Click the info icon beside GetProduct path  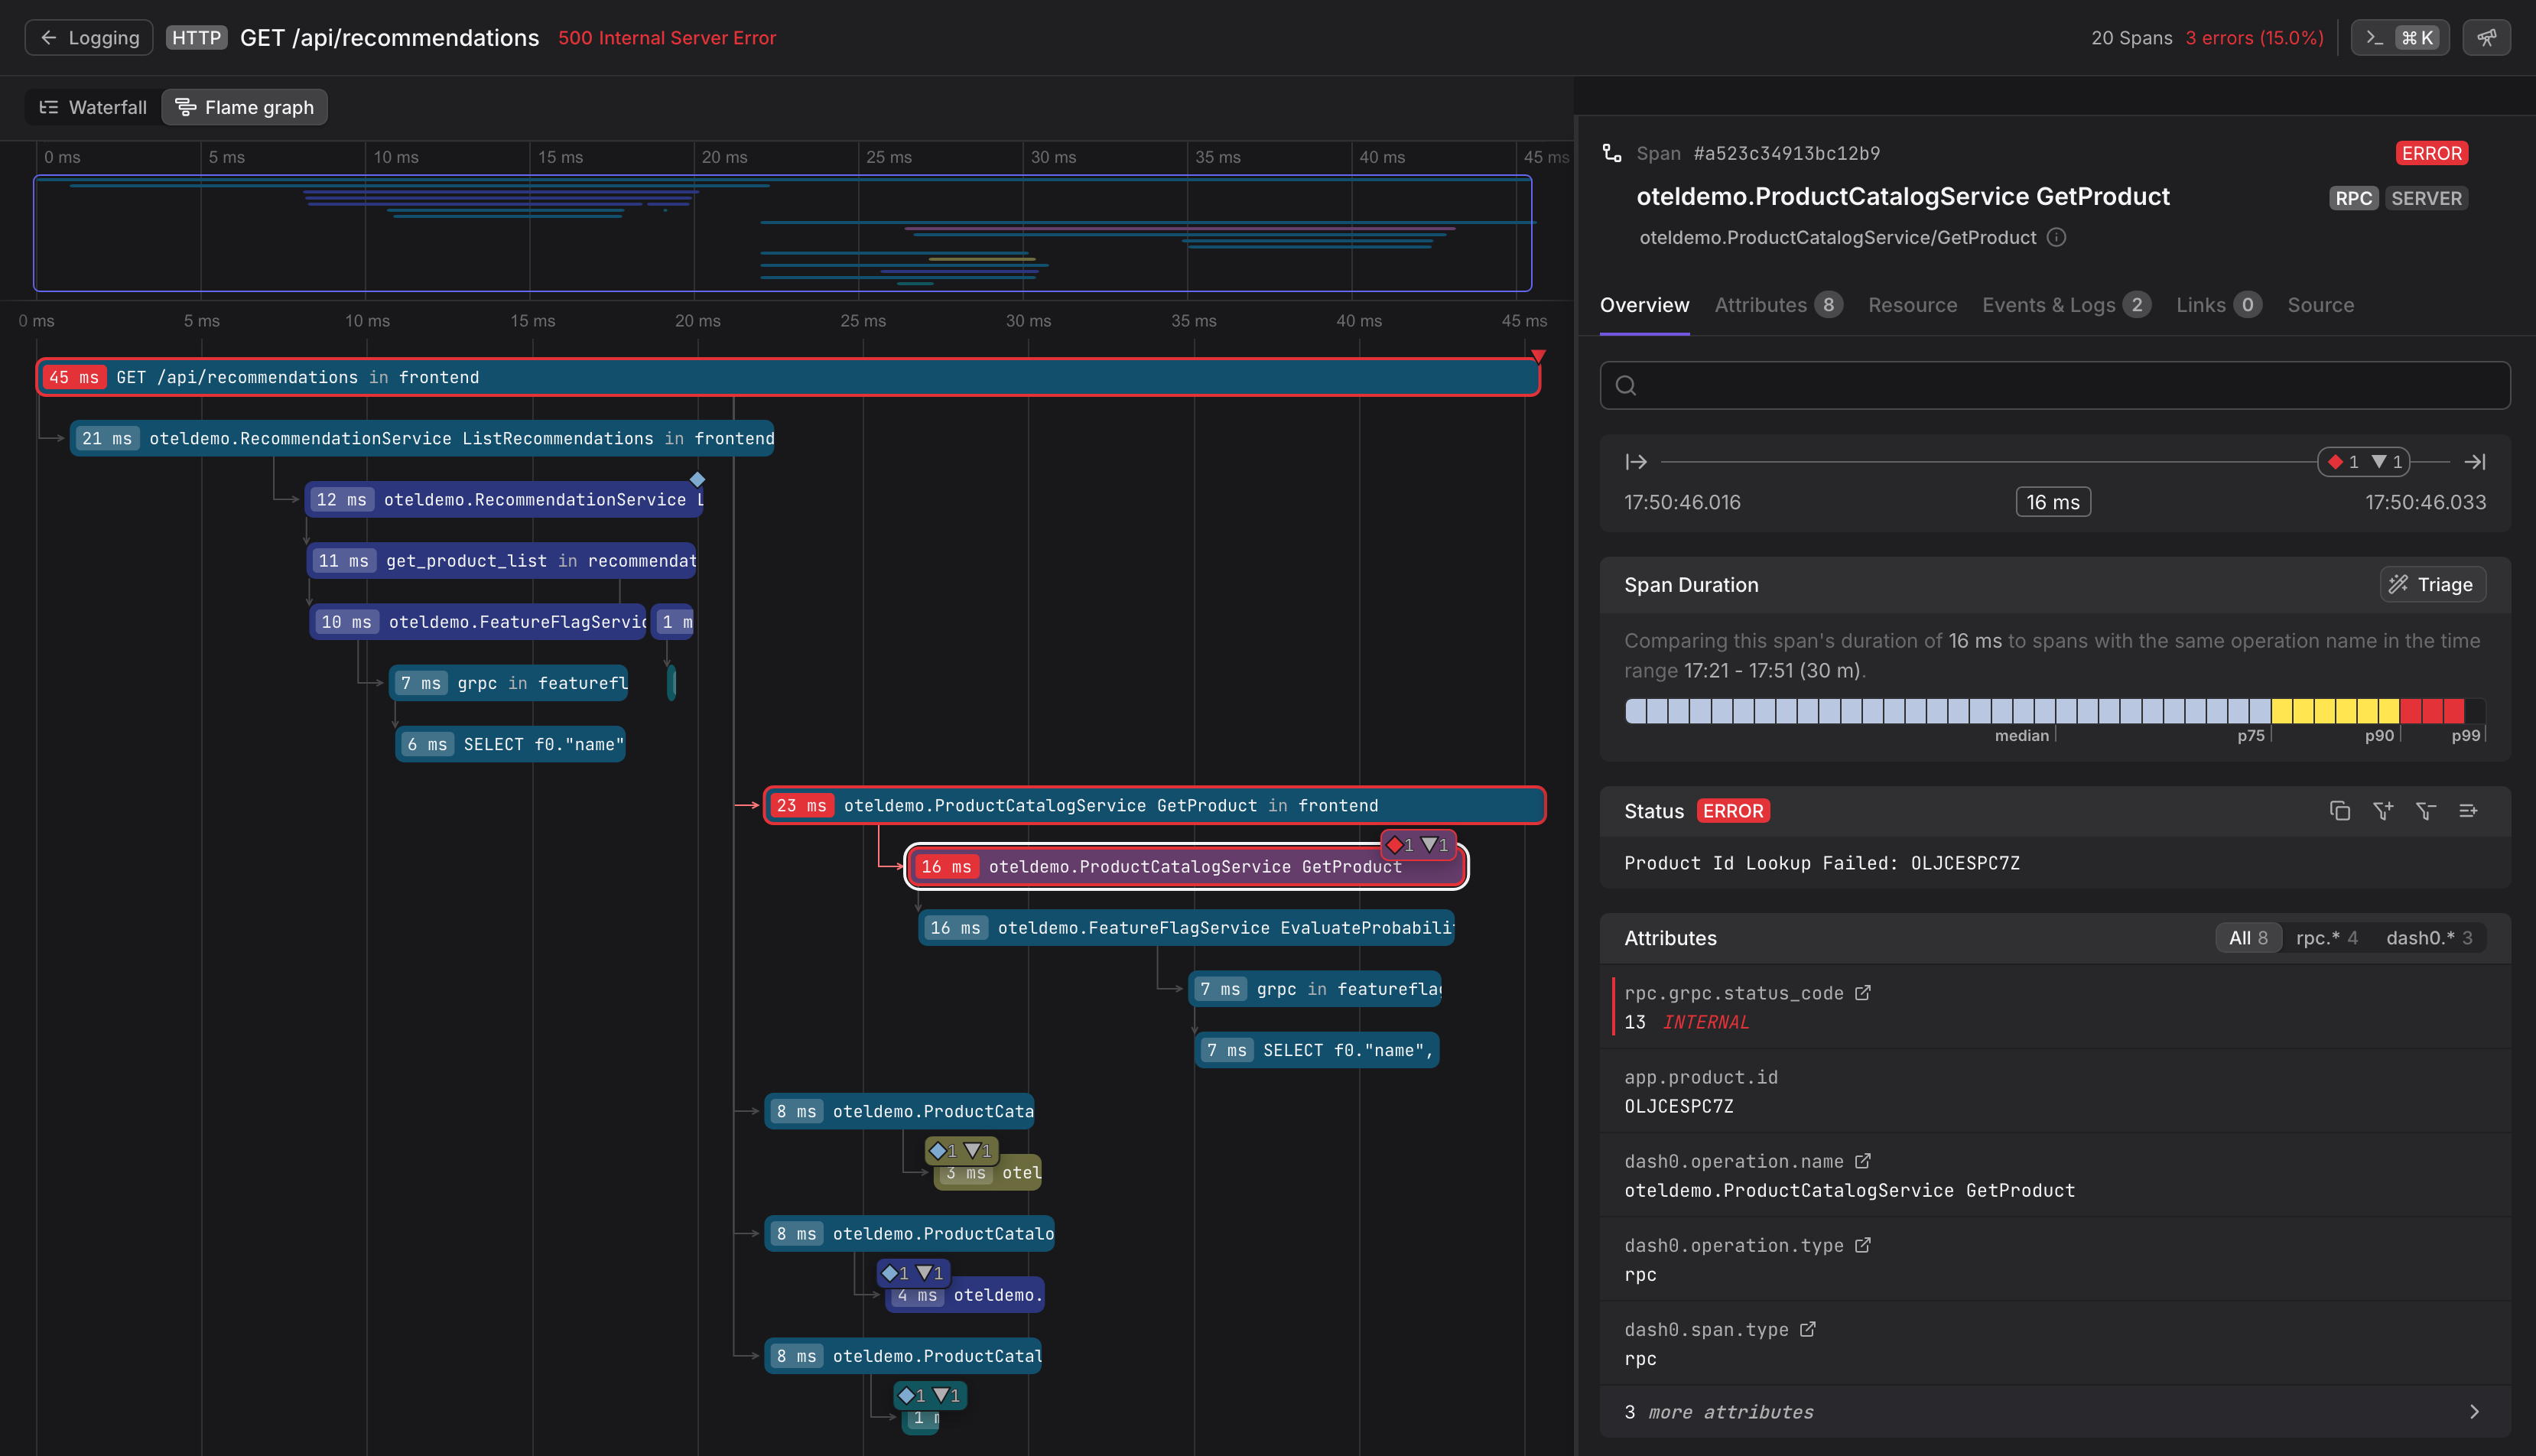pyautogui.click(x=2056, y=237)
